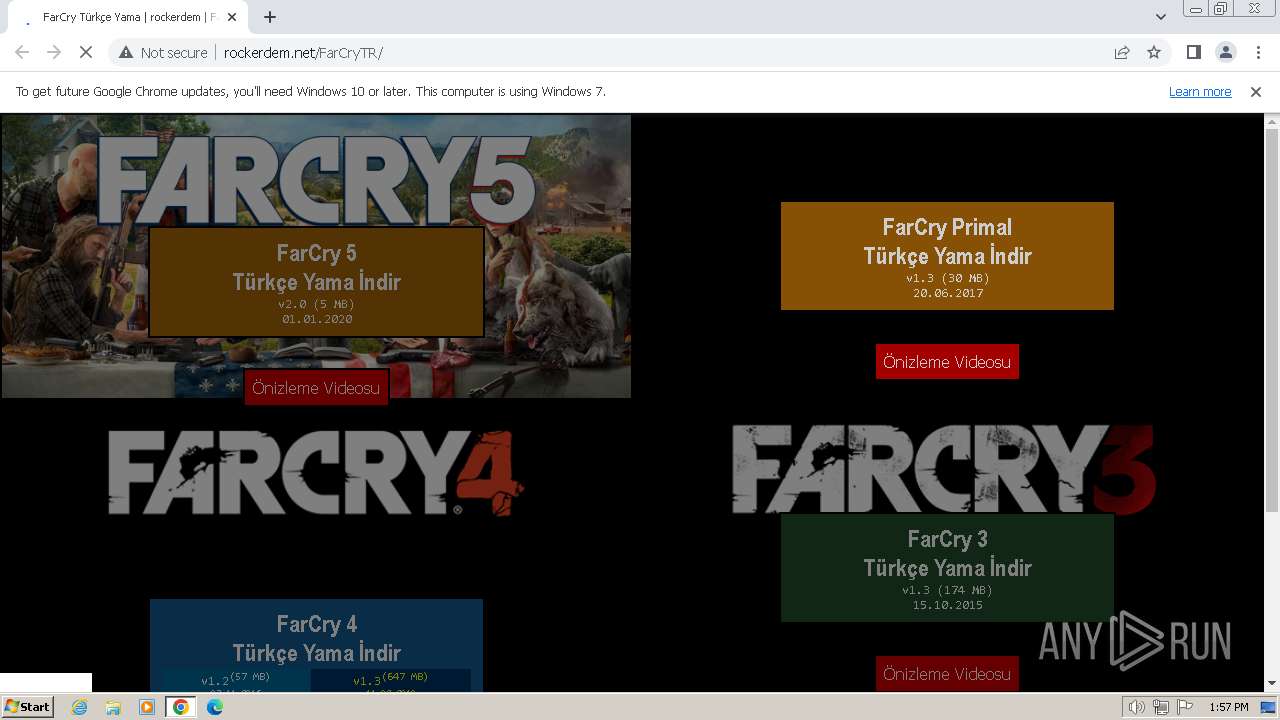The width and height of the screenshot is (1280, 720).
Task: Open the Windows Start menu
Action: pyautogui.click(x=28, y=707)
